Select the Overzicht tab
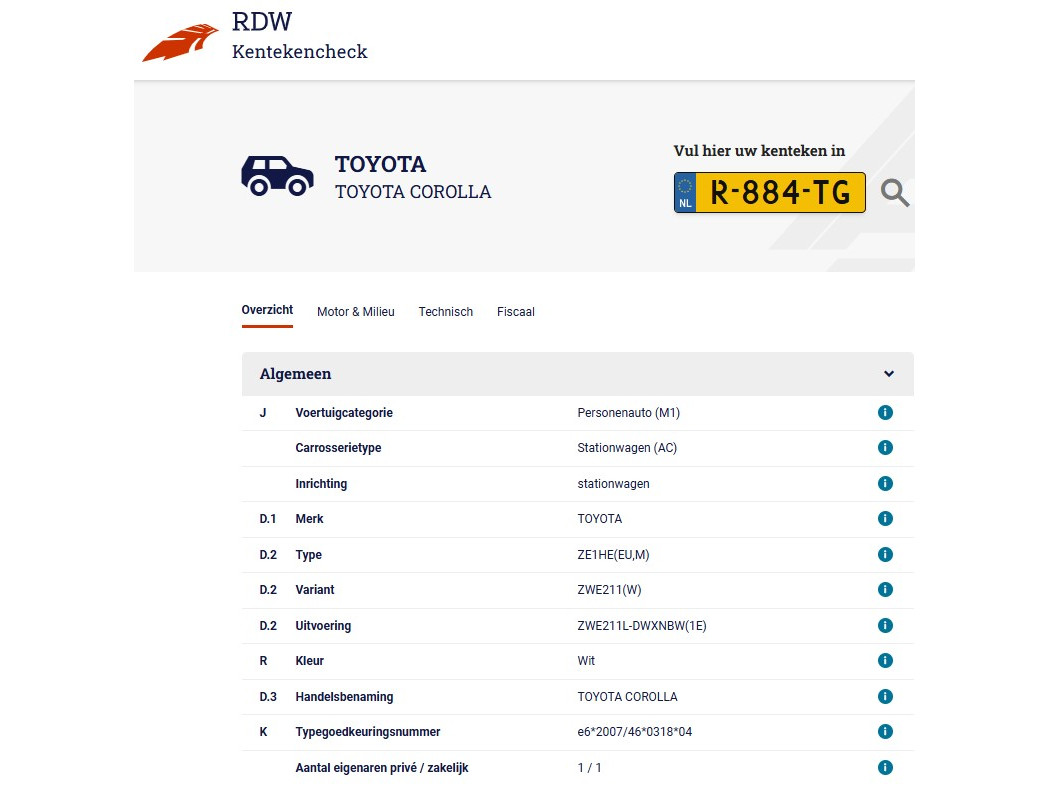 [267, 310]
